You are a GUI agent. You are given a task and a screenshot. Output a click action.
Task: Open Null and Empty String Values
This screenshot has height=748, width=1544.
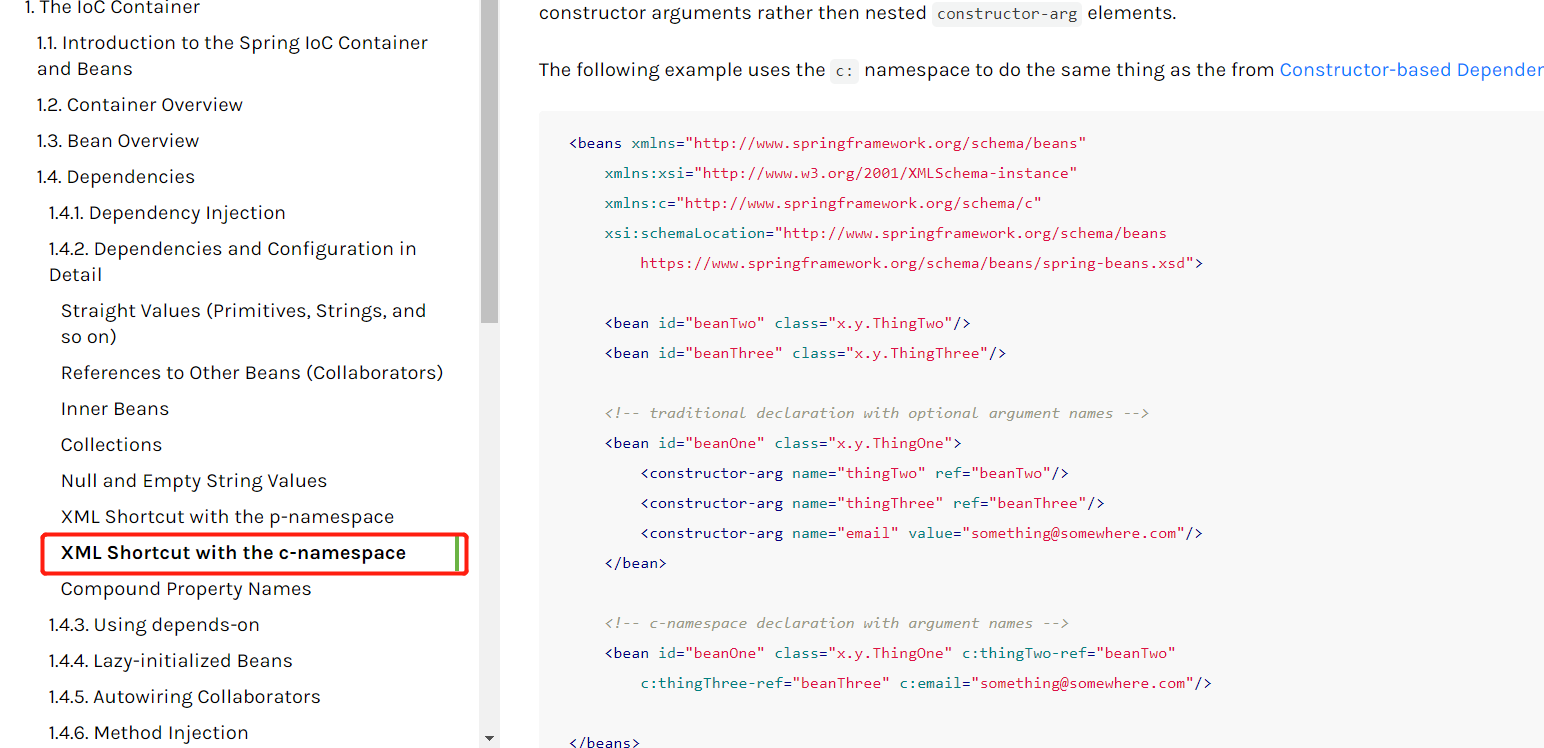pyautogui.click(x=194, y=481)
